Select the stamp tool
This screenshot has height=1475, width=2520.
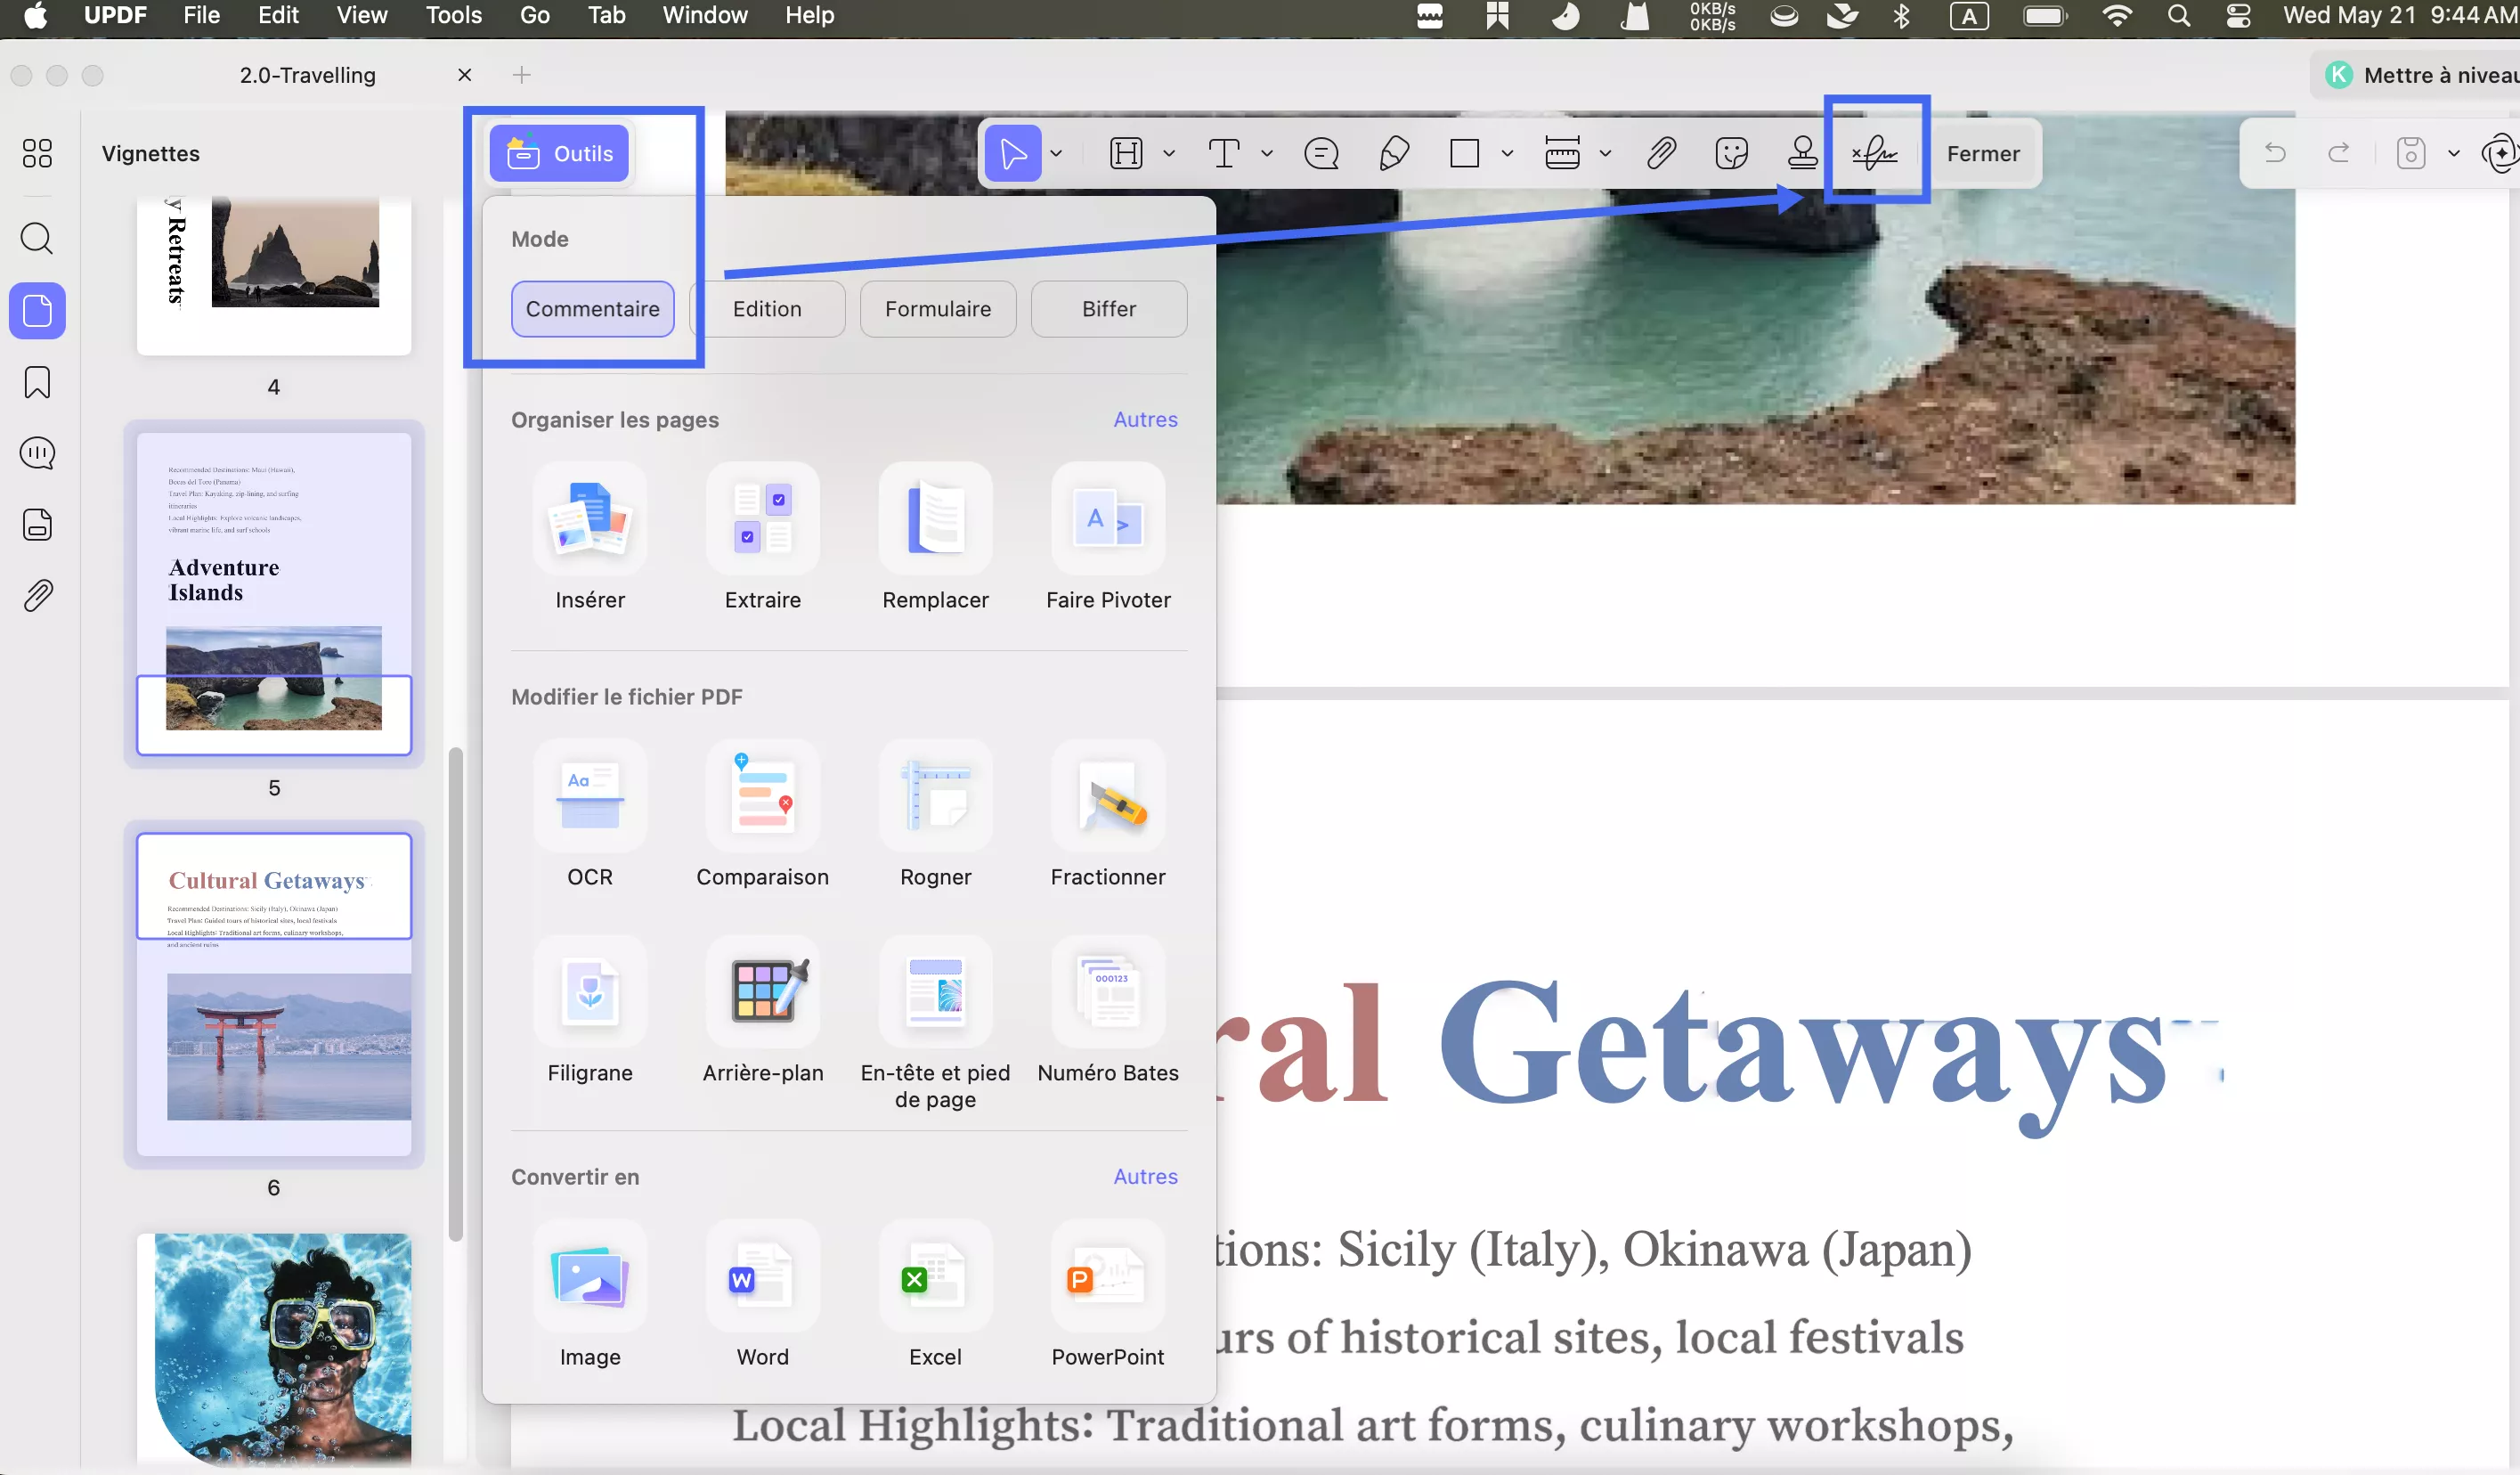click(1803, 153)
